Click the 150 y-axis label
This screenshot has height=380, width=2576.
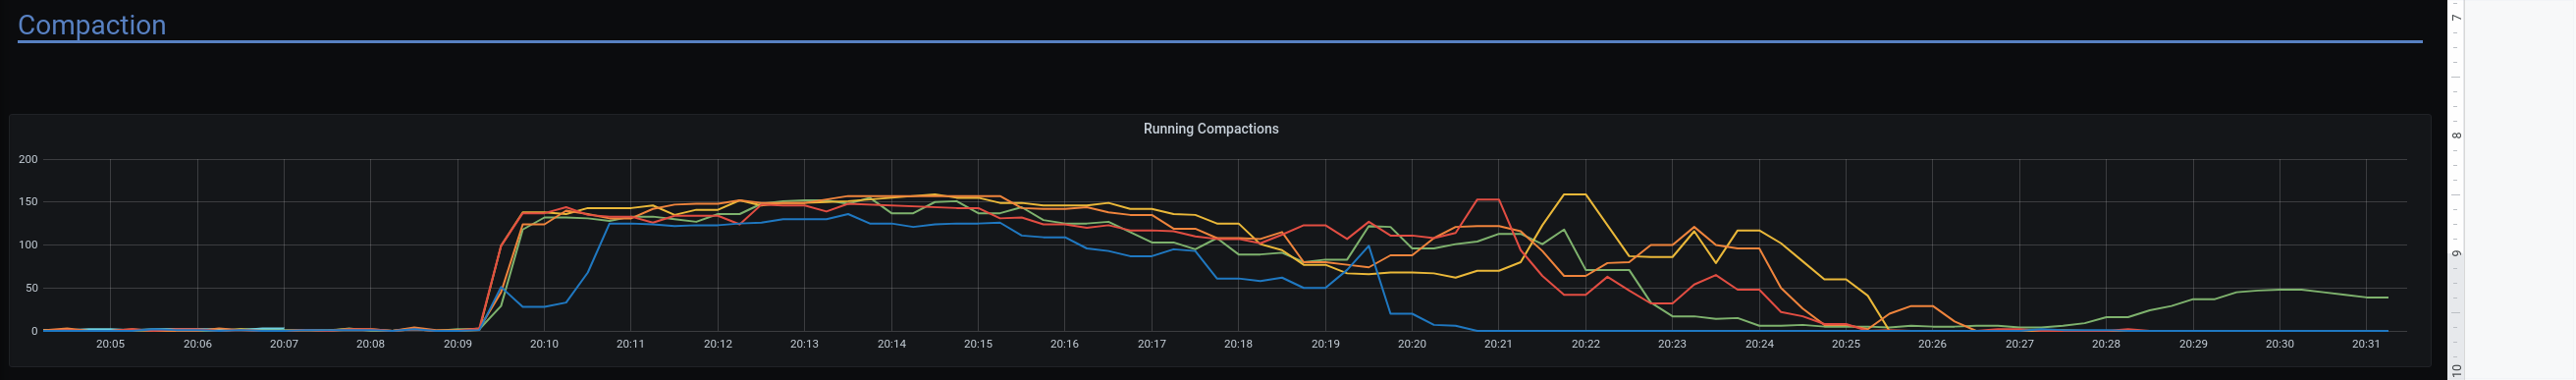(x=28, y=202)
